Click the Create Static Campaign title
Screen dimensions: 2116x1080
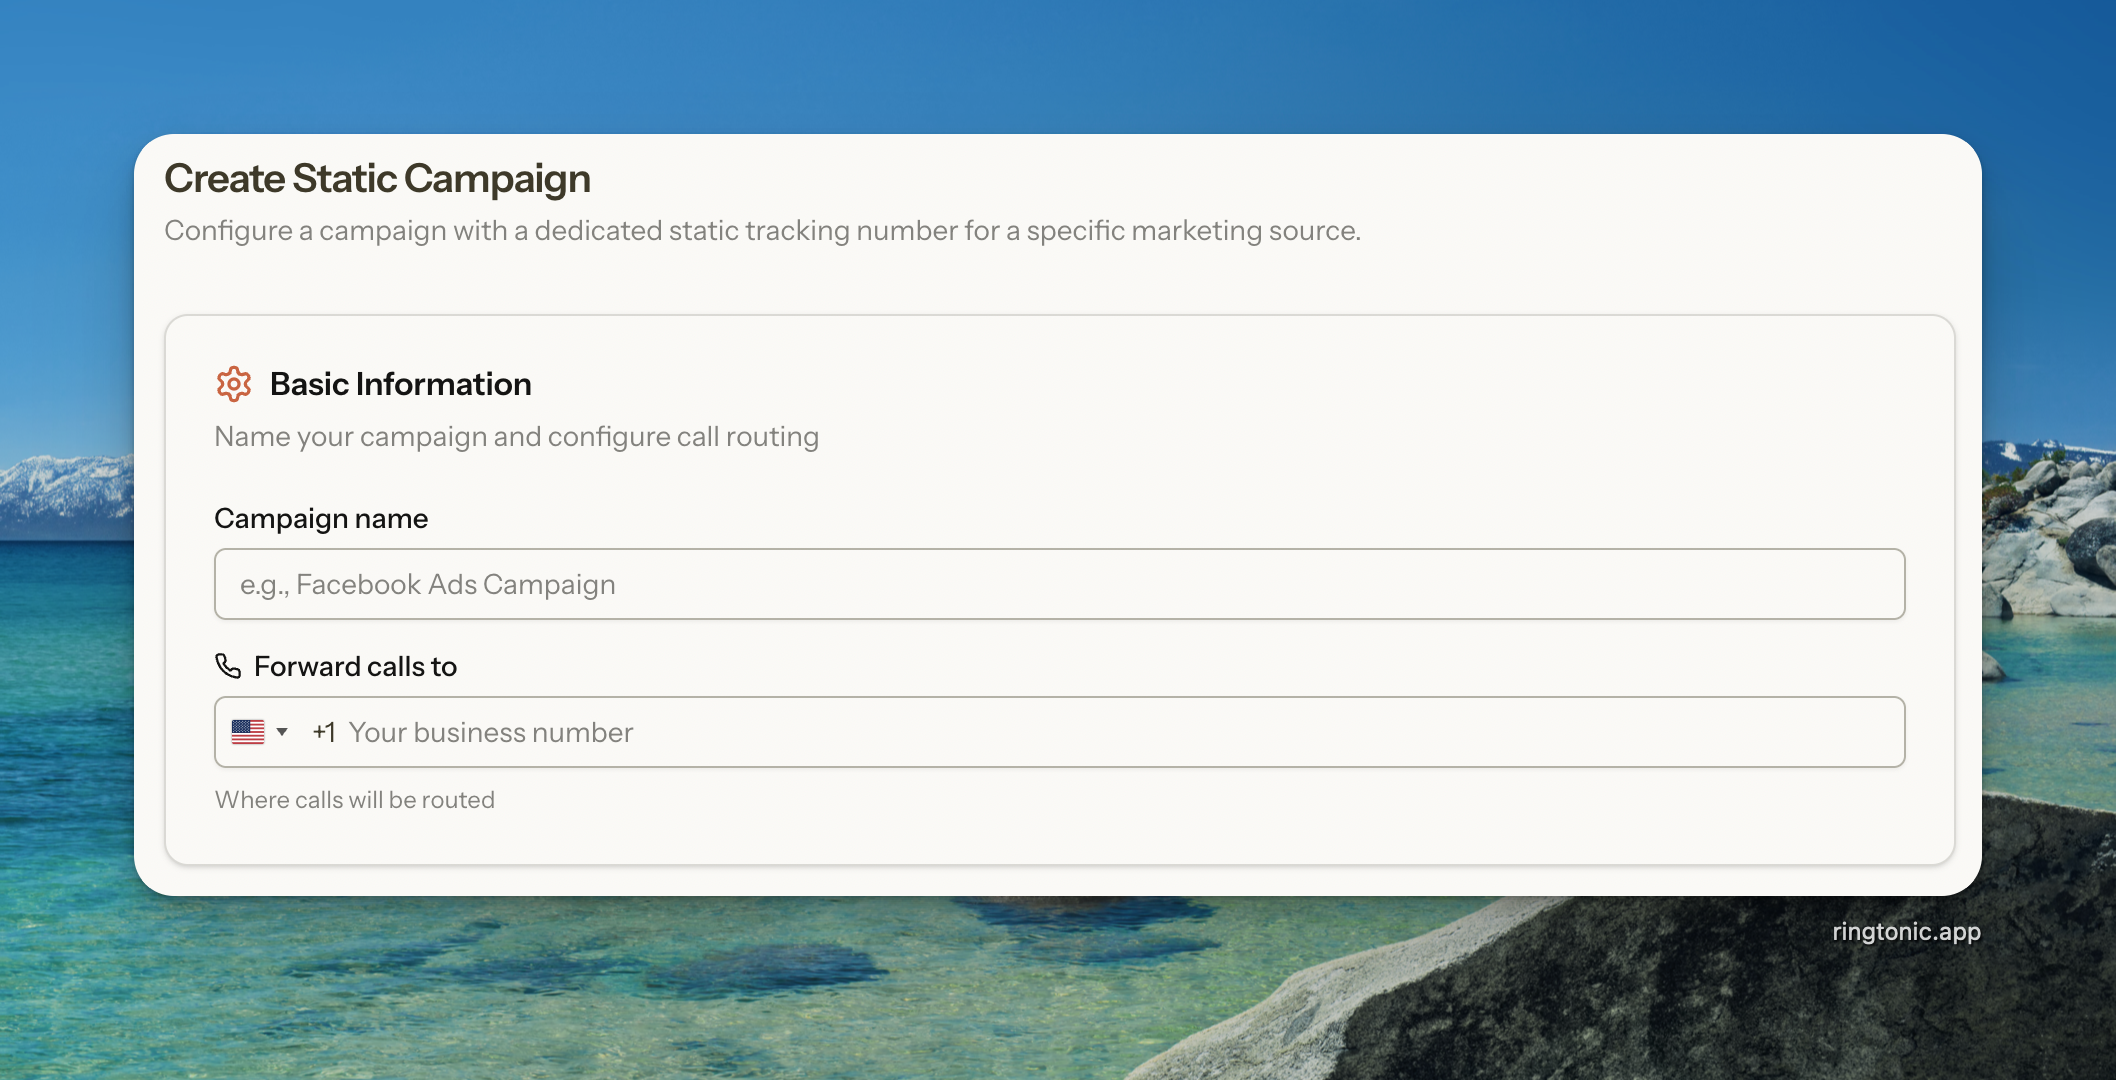[377, 179]
